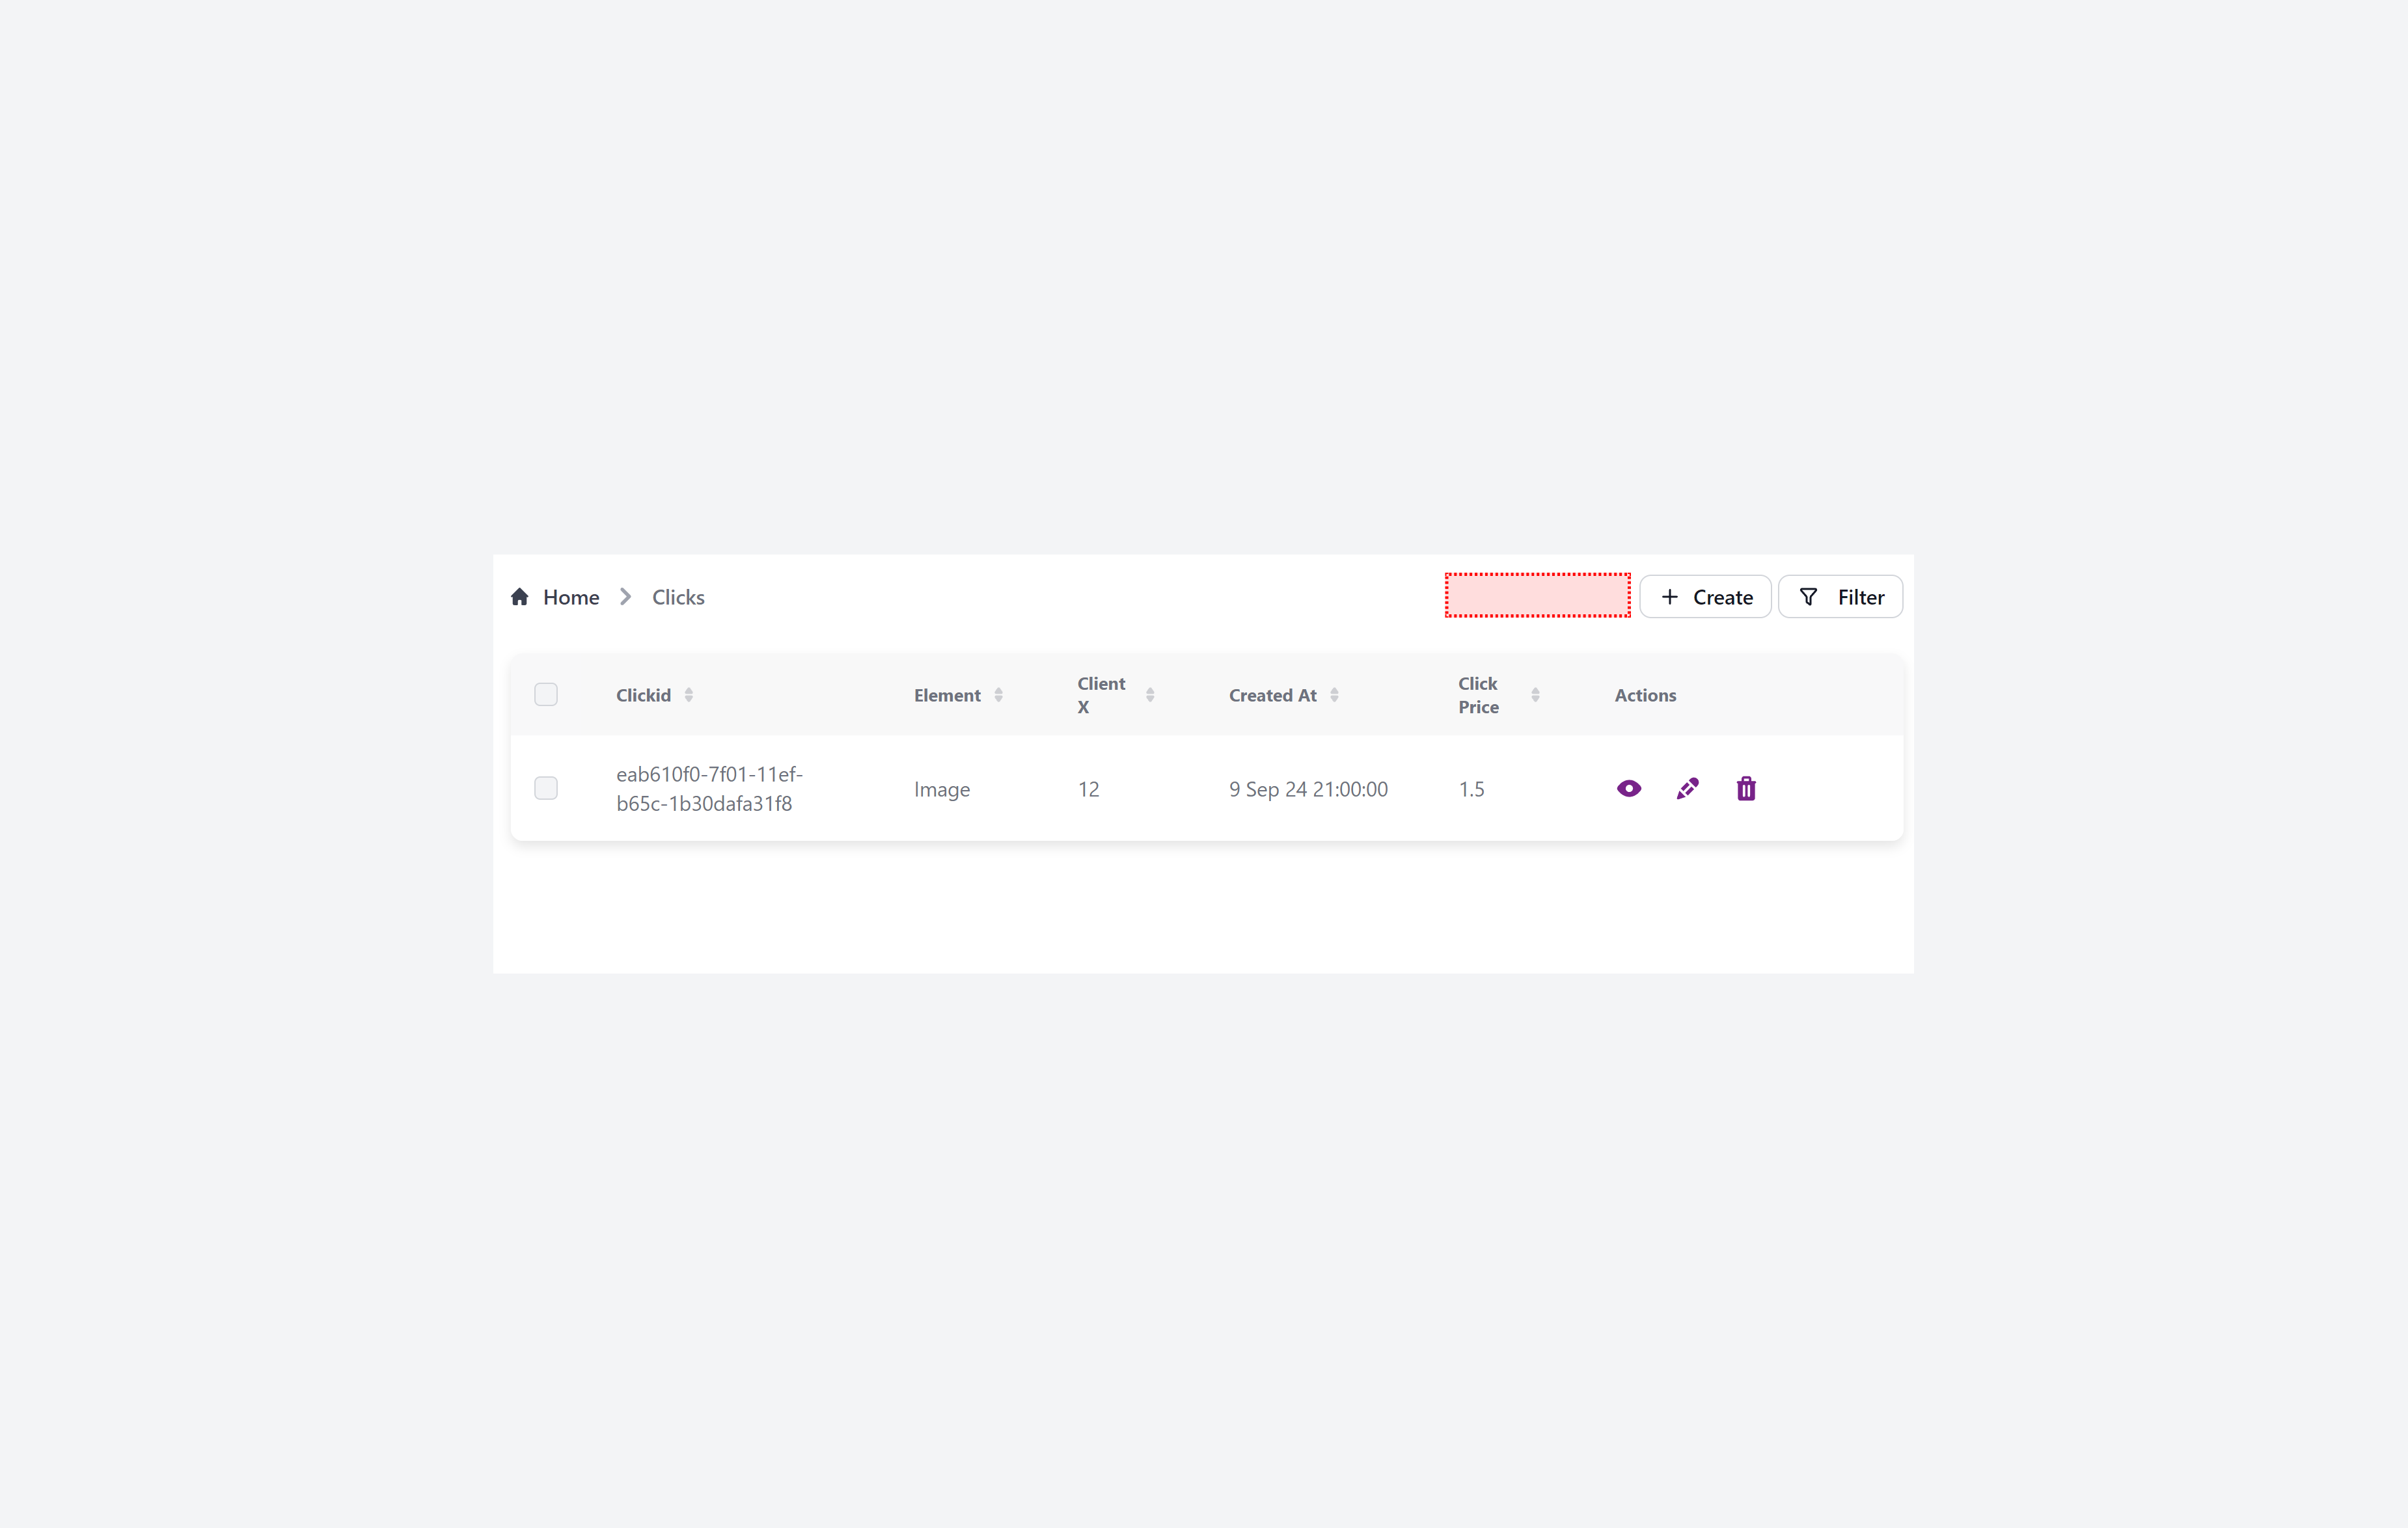
Task: Delete the click record with the trash icon
Action: coord(1746,789)
